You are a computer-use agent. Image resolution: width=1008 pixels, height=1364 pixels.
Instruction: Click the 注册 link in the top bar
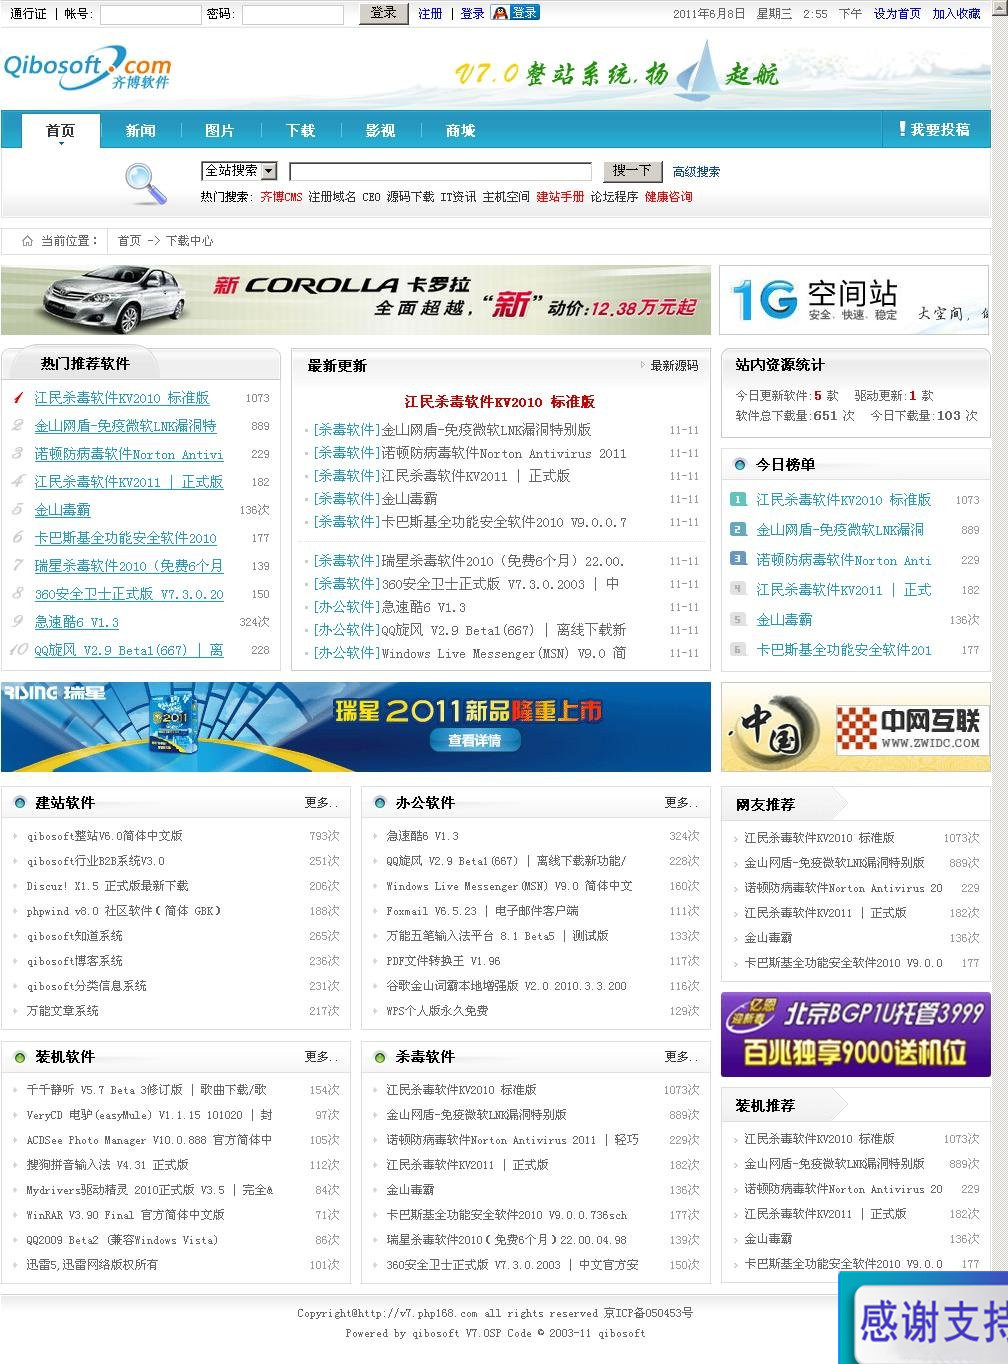pyautogui.click(x=430, y=14)
